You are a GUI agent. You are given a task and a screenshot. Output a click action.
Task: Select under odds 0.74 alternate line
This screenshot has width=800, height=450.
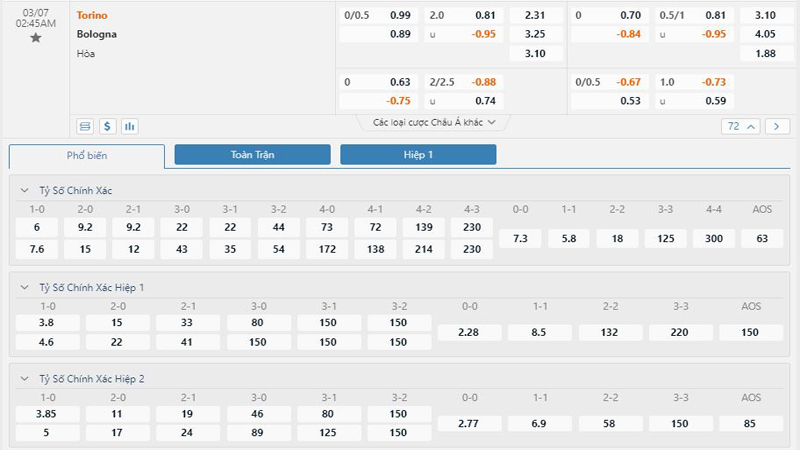tap(464, 101)
